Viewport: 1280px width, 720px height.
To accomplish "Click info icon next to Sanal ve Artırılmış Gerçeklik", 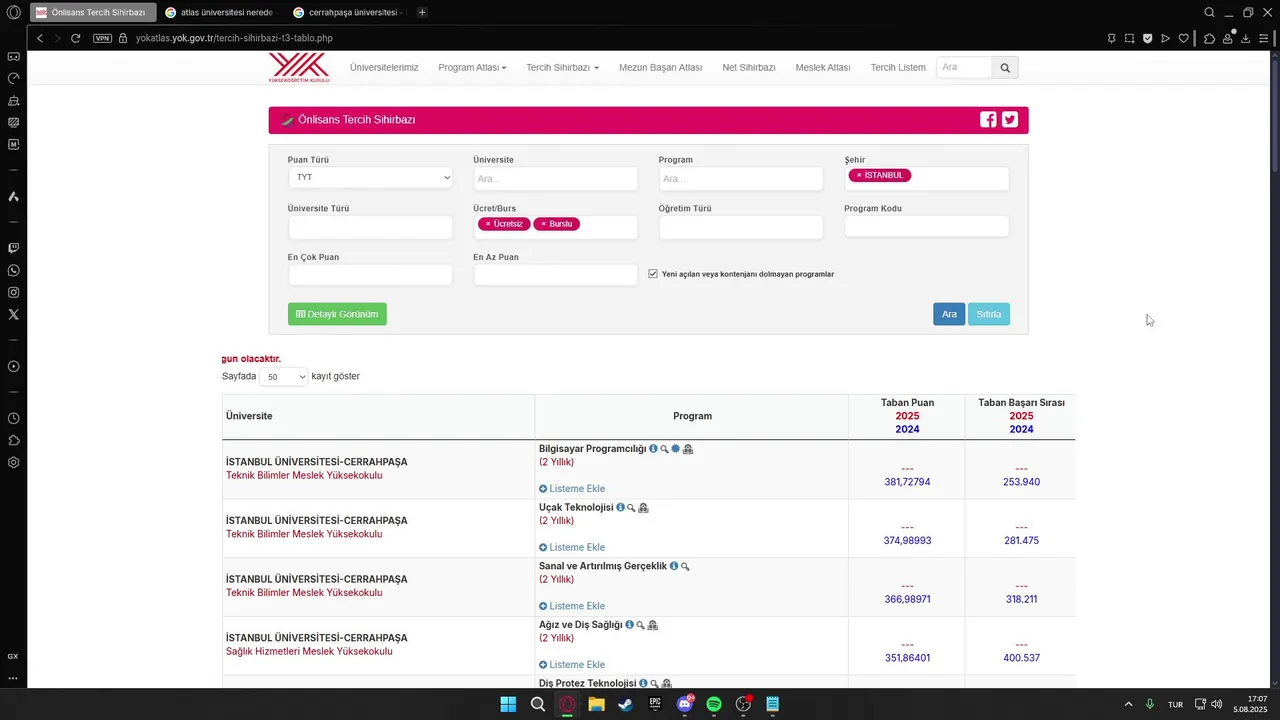I will (674, 566).
